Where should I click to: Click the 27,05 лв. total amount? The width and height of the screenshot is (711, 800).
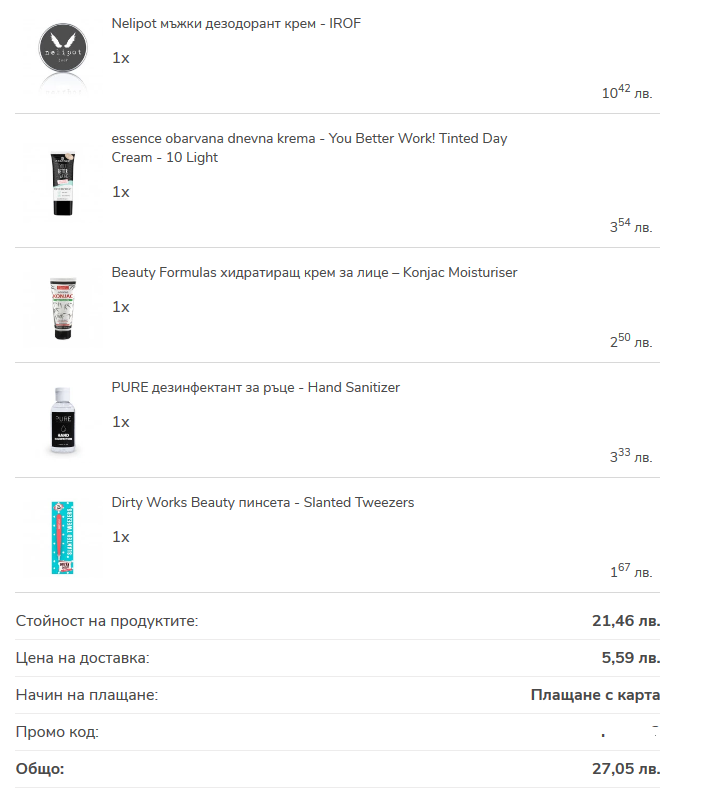click(626, 769)
